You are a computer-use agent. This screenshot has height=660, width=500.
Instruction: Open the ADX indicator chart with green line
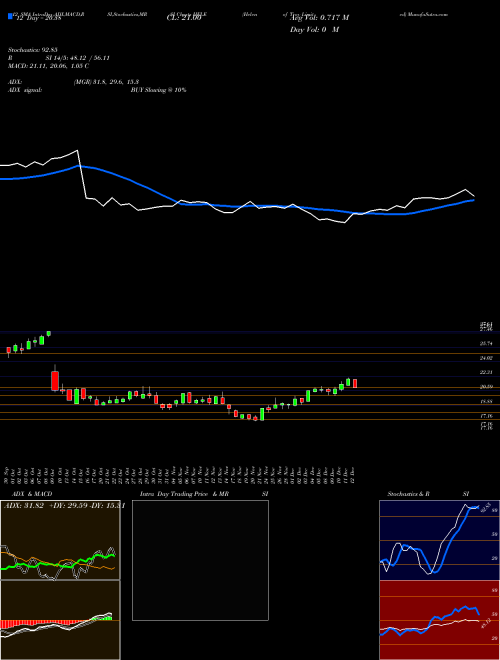tap(60, 540)
